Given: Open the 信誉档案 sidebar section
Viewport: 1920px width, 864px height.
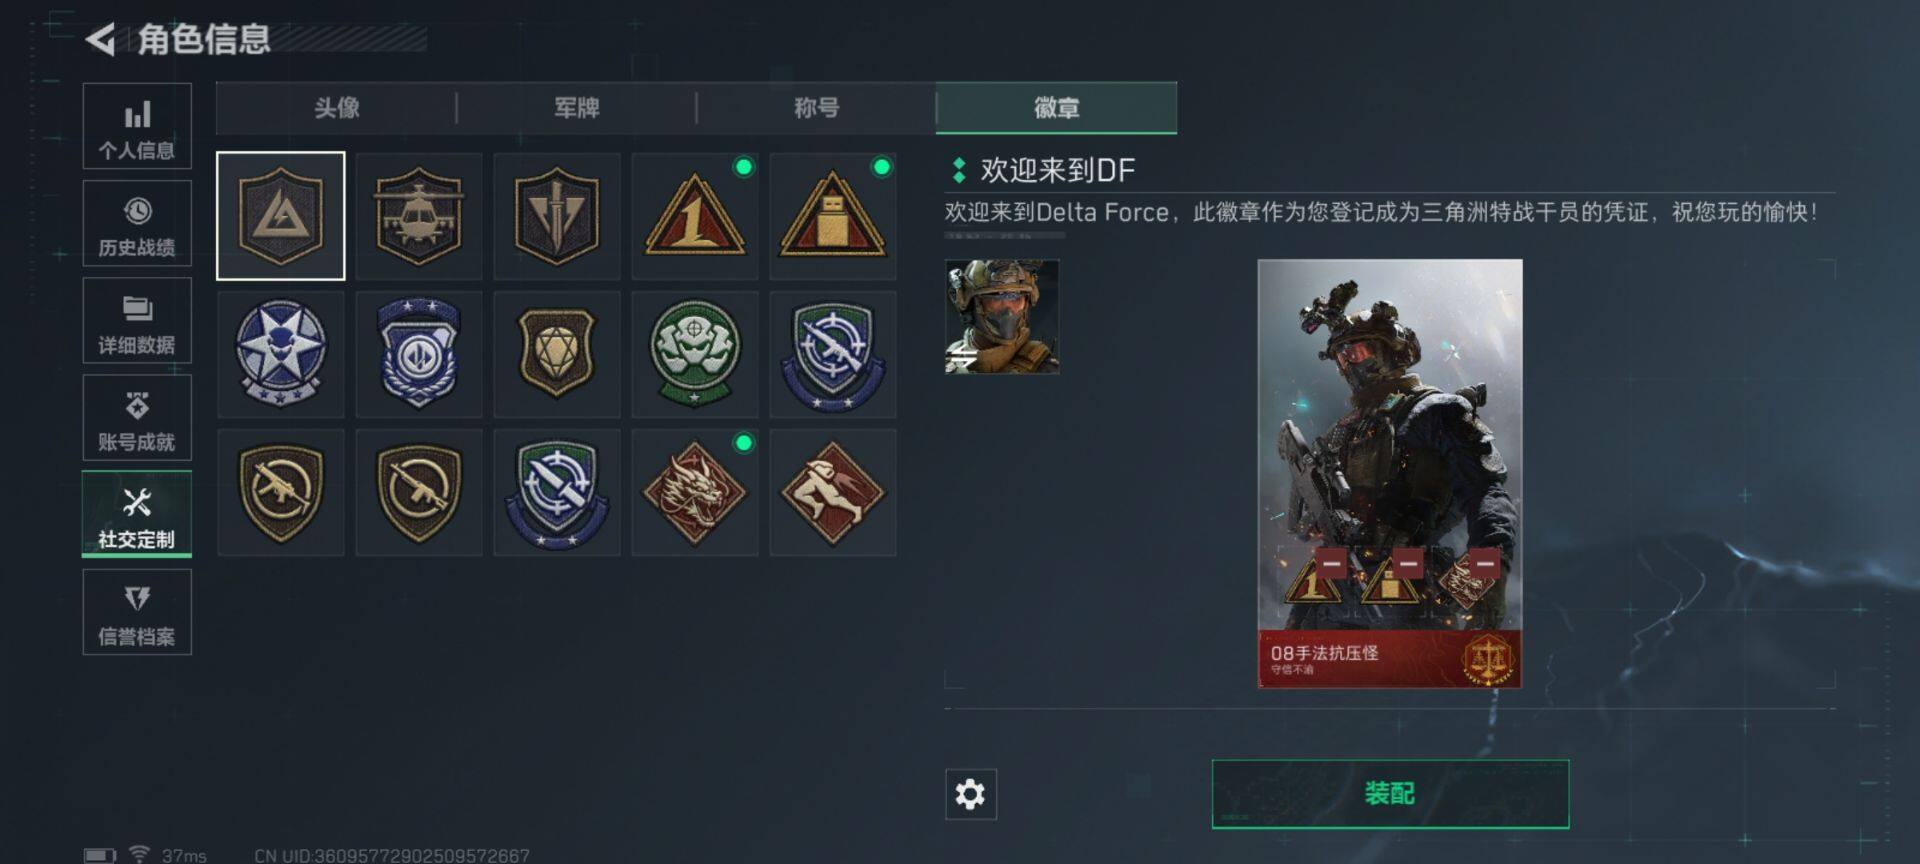Looking at the screenshot, I should [137, 613].
